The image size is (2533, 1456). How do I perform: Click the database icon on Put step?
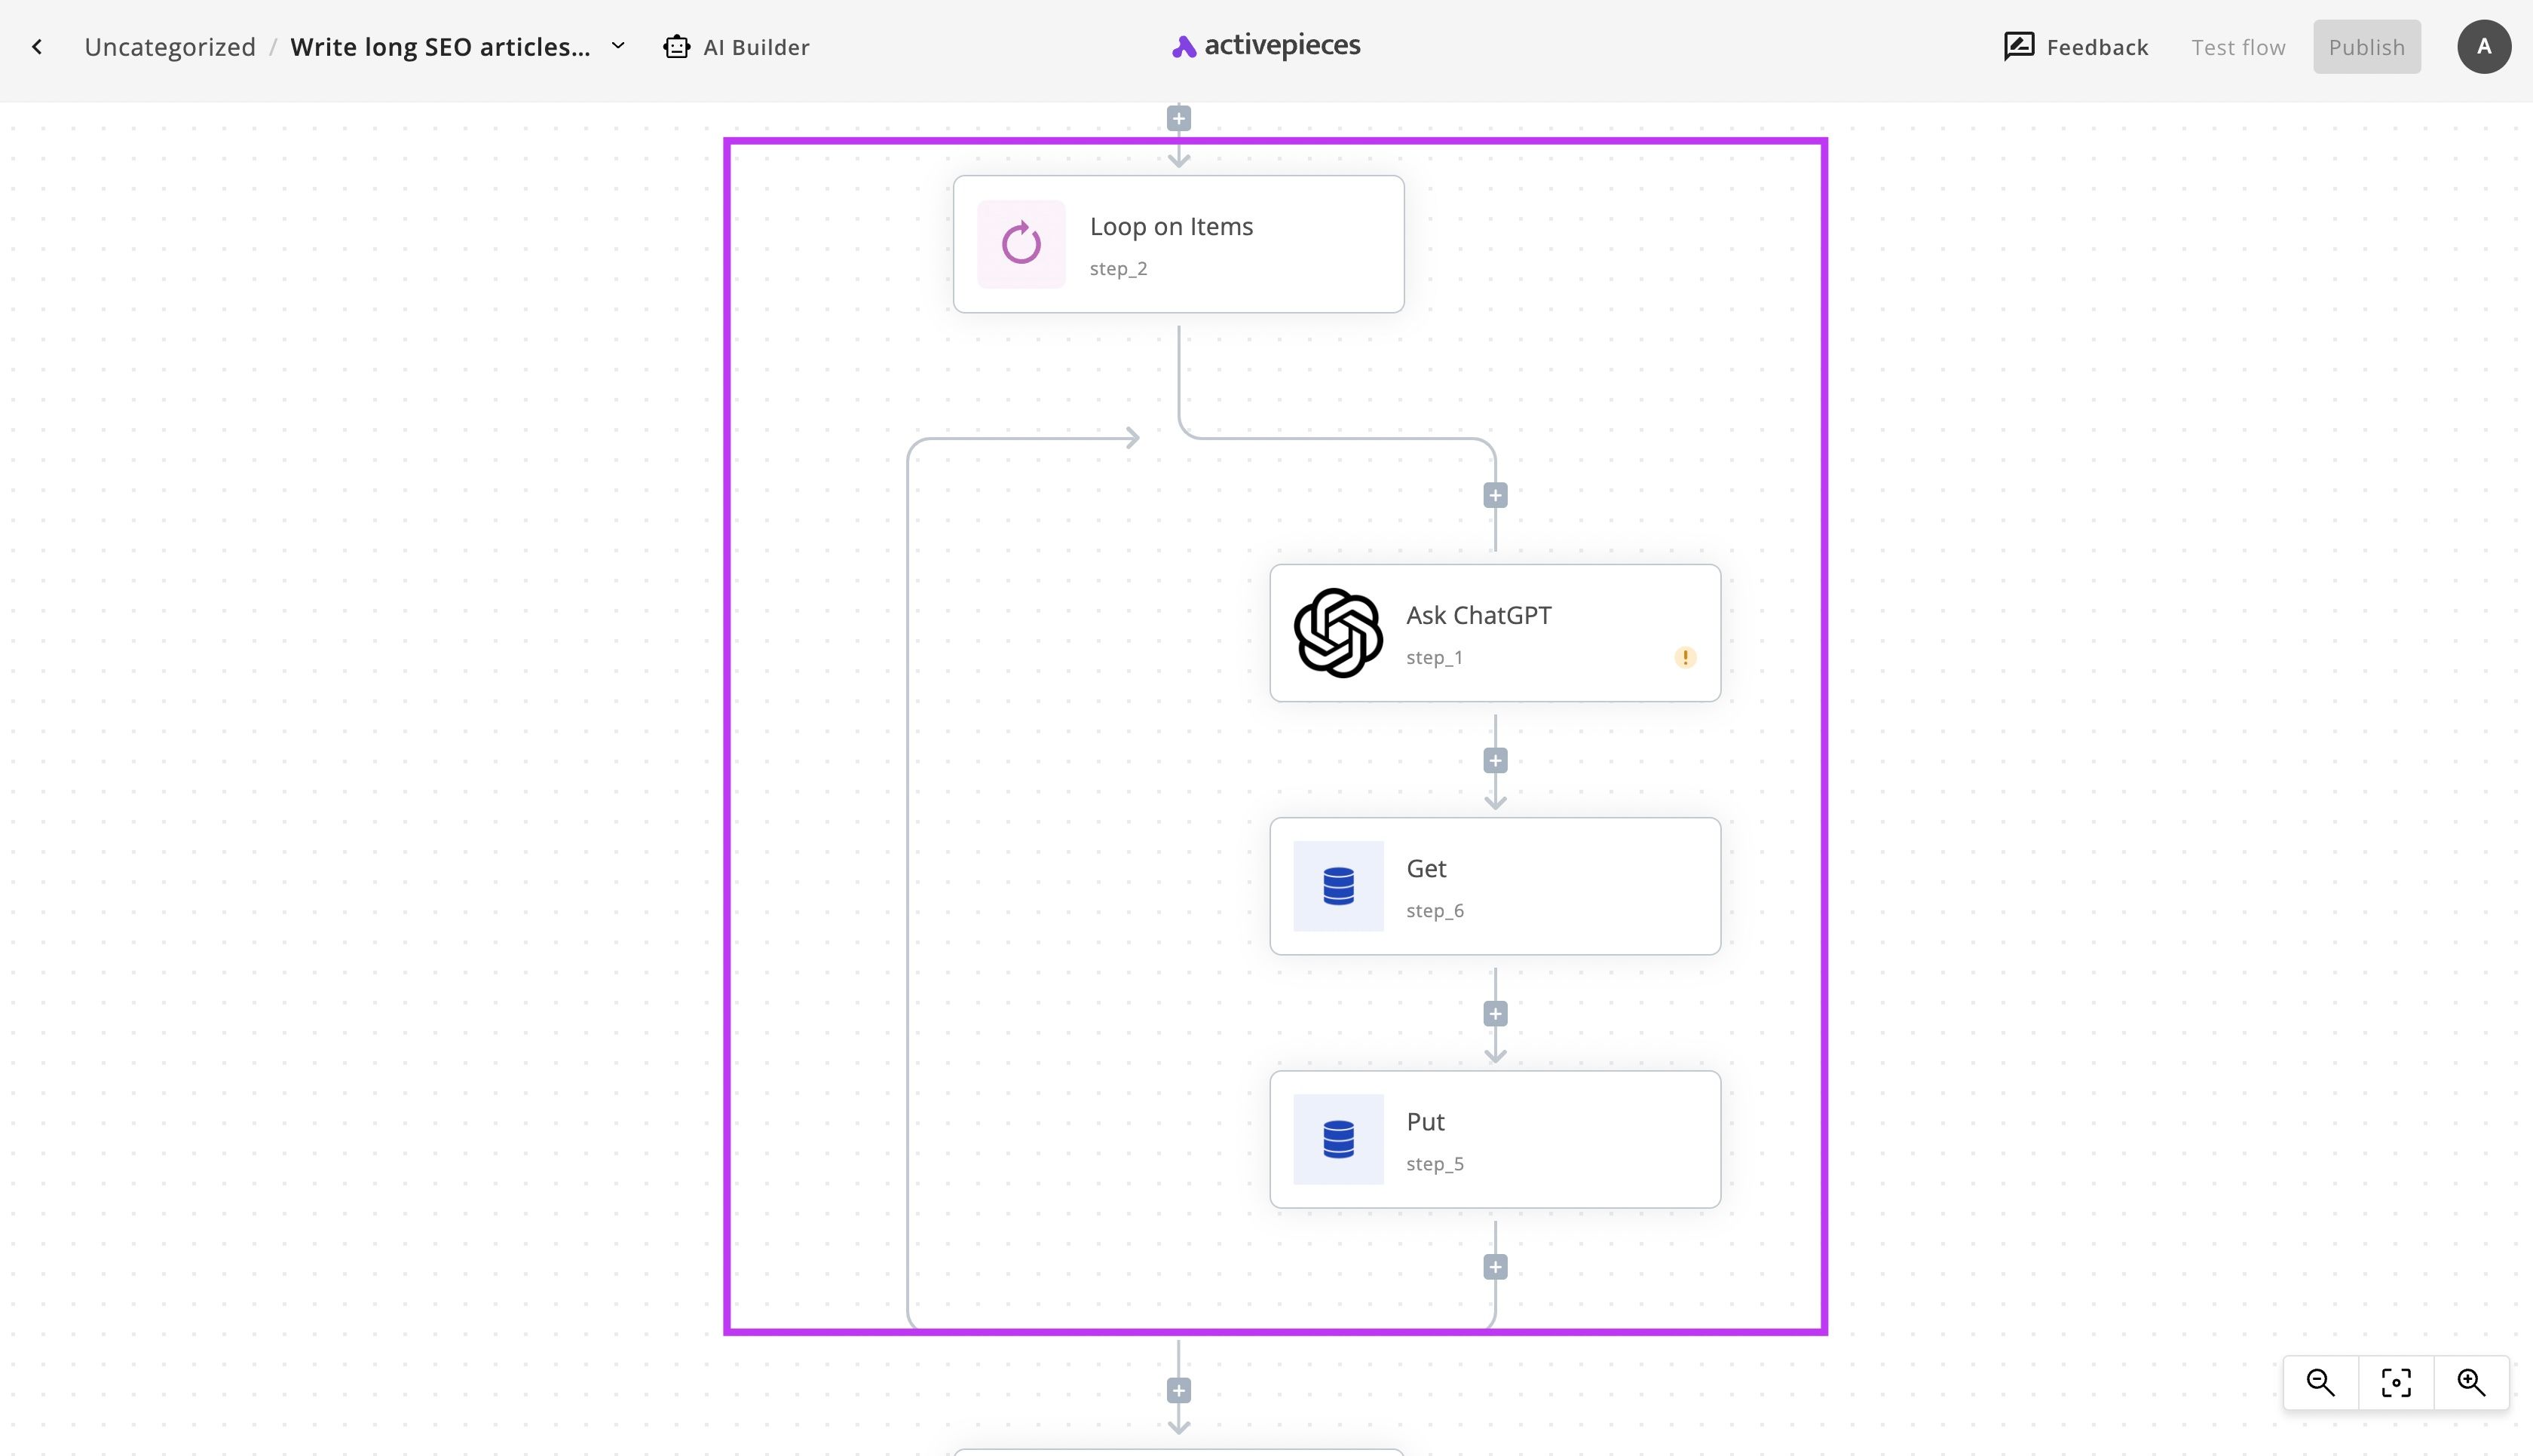click(x=1338, y=1139)
